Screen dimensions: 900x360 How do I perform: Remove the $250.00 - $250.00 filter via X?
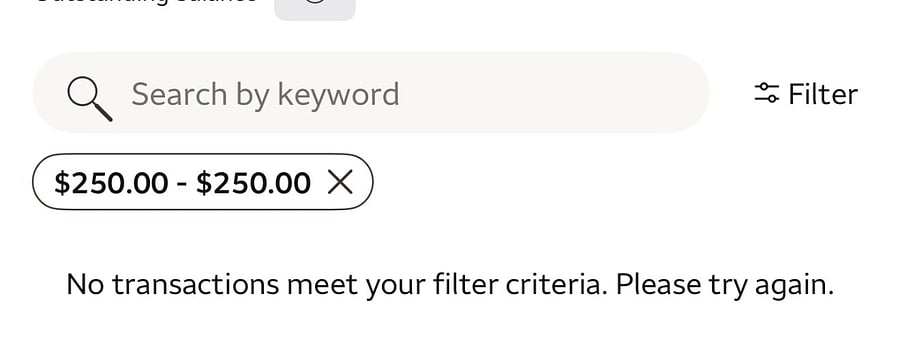pyautogui.click(x=340, y=183)
